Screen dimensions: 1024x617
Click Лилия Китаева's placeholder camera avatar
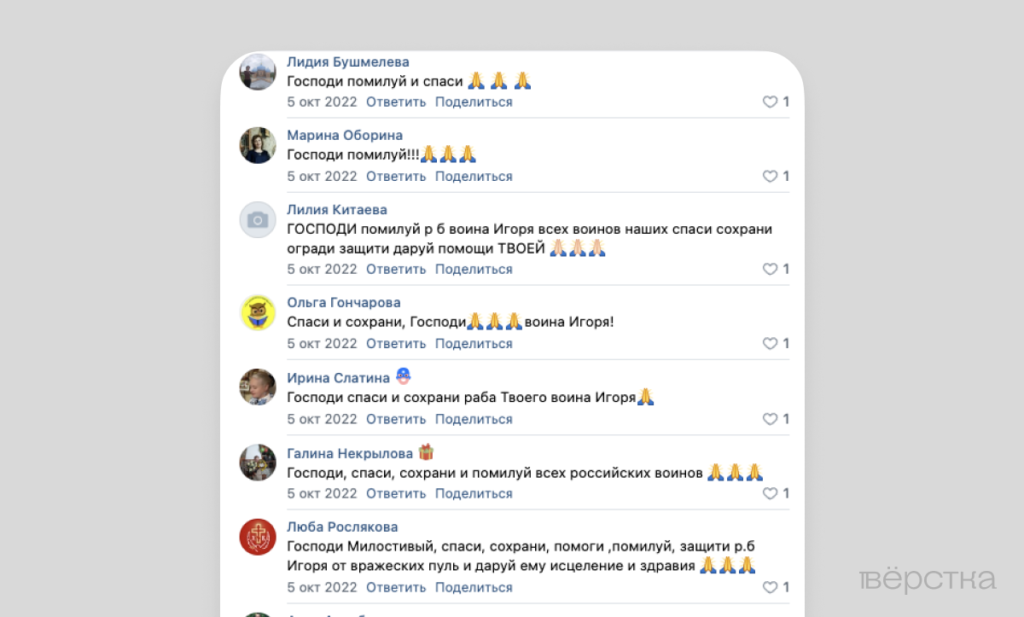point(258,220)
